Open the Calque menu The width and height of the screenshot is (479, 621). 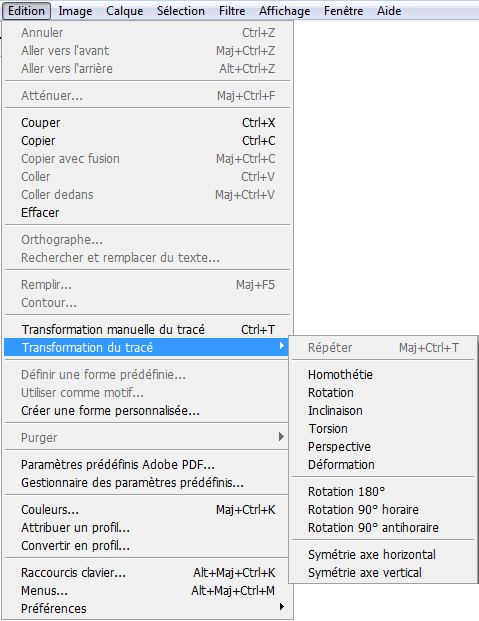[124, 11]
